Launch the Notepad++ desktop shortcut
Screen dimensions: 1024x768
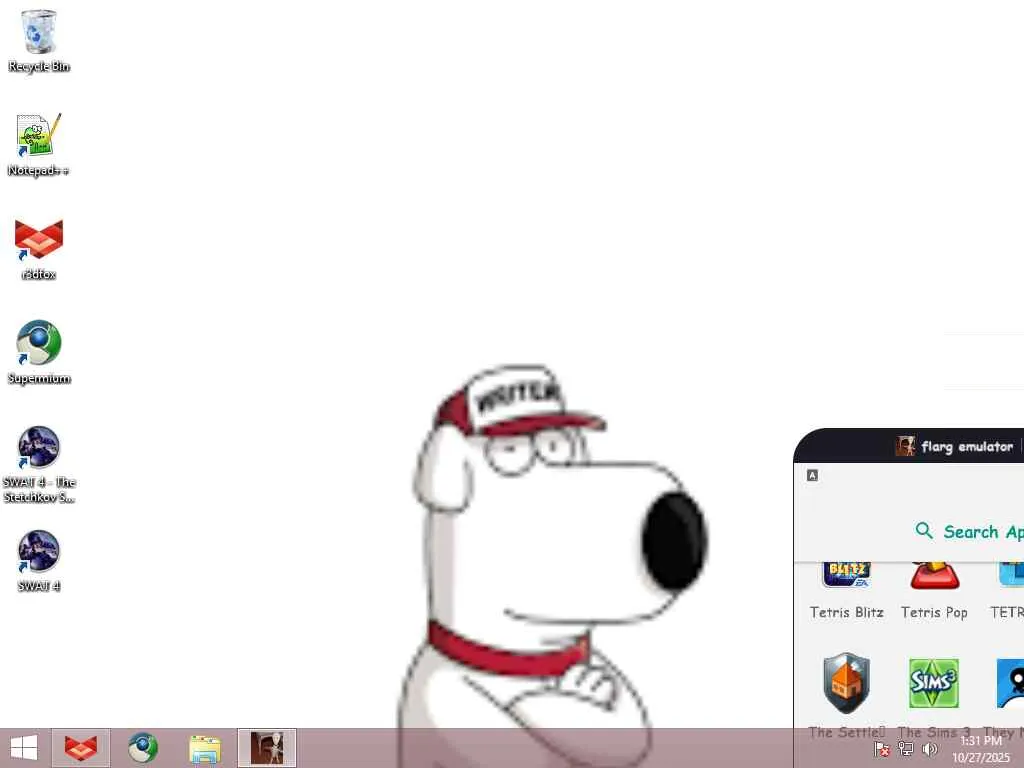coord(39,144)
